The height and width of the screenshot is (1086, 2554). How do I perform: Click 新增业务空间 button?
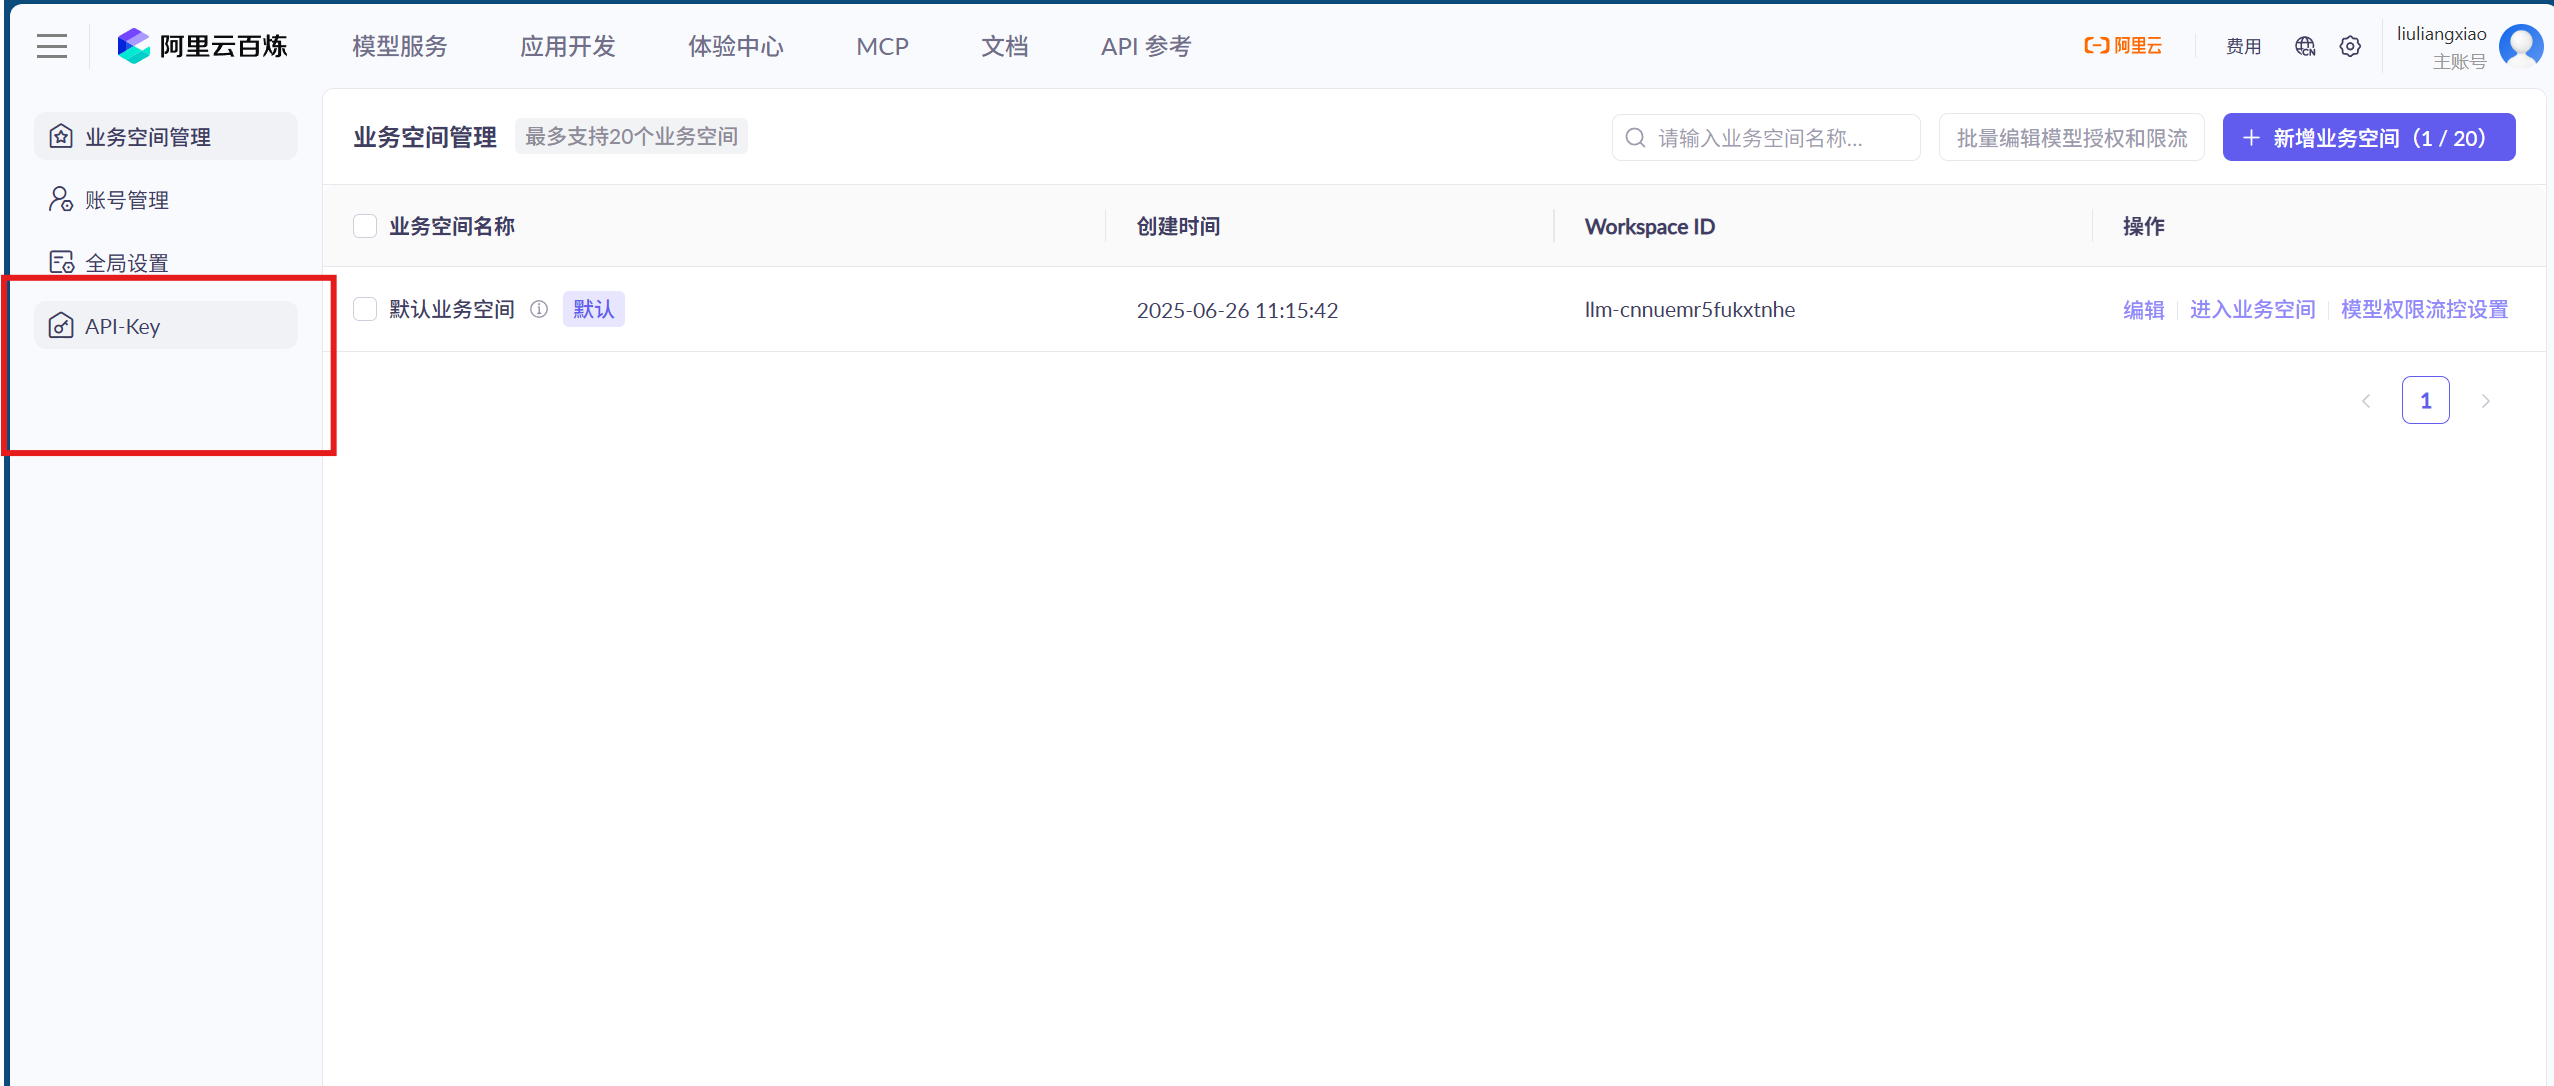coord(2368,138)
